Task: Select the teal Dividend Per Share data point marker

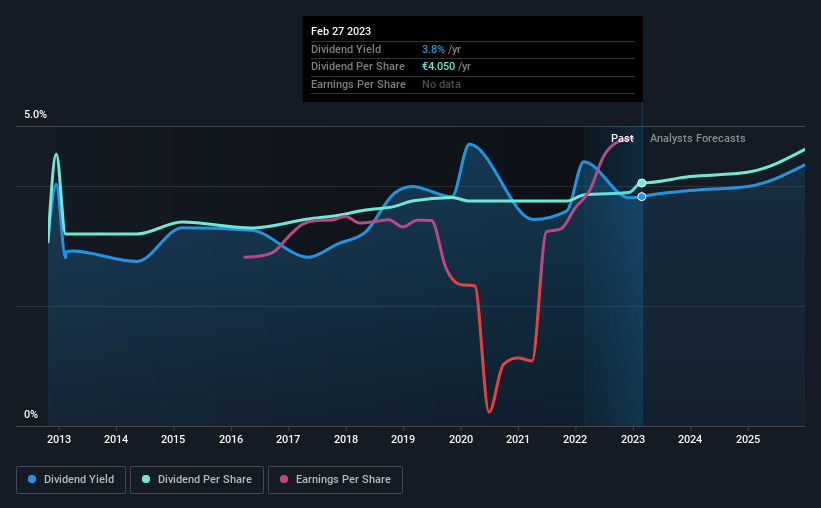Action: (642, 183)
